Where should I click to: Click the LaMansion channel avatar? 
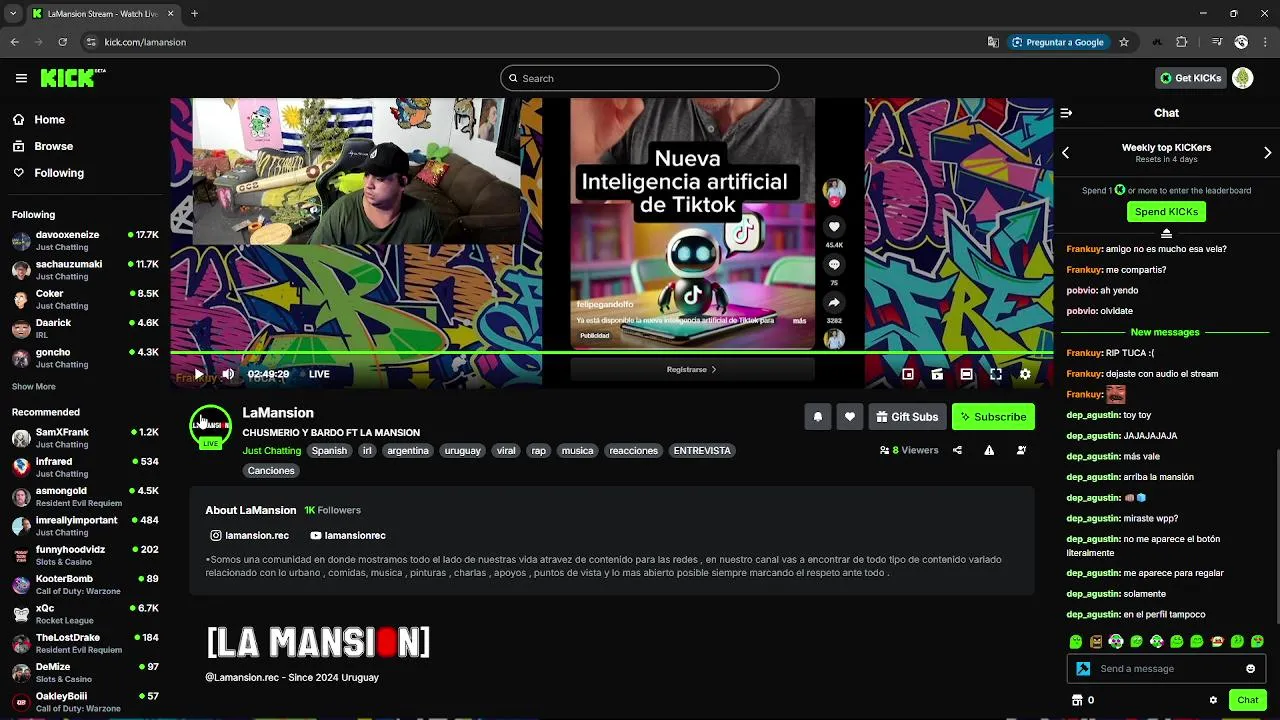click(211, 425)
